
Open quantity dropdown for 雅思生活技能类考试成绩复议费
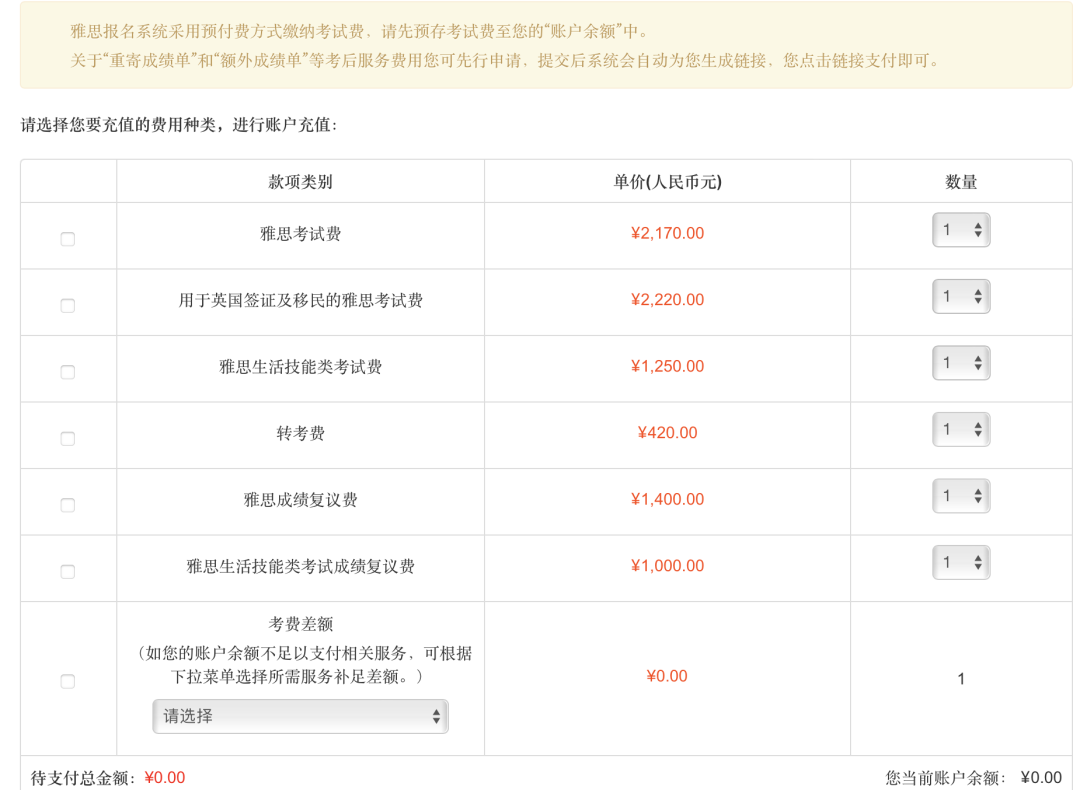(961, 562)
